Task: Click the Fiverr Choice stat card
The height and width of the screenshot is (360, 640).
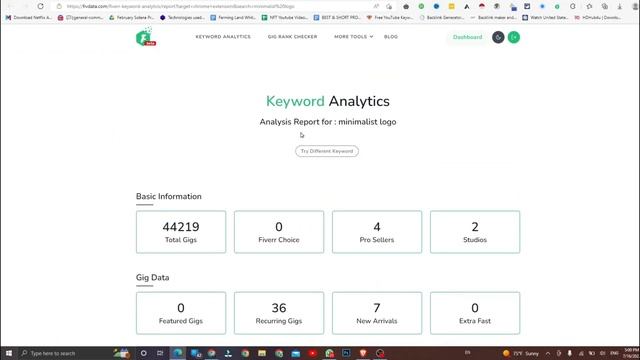Action: click(x=279, y=232)
